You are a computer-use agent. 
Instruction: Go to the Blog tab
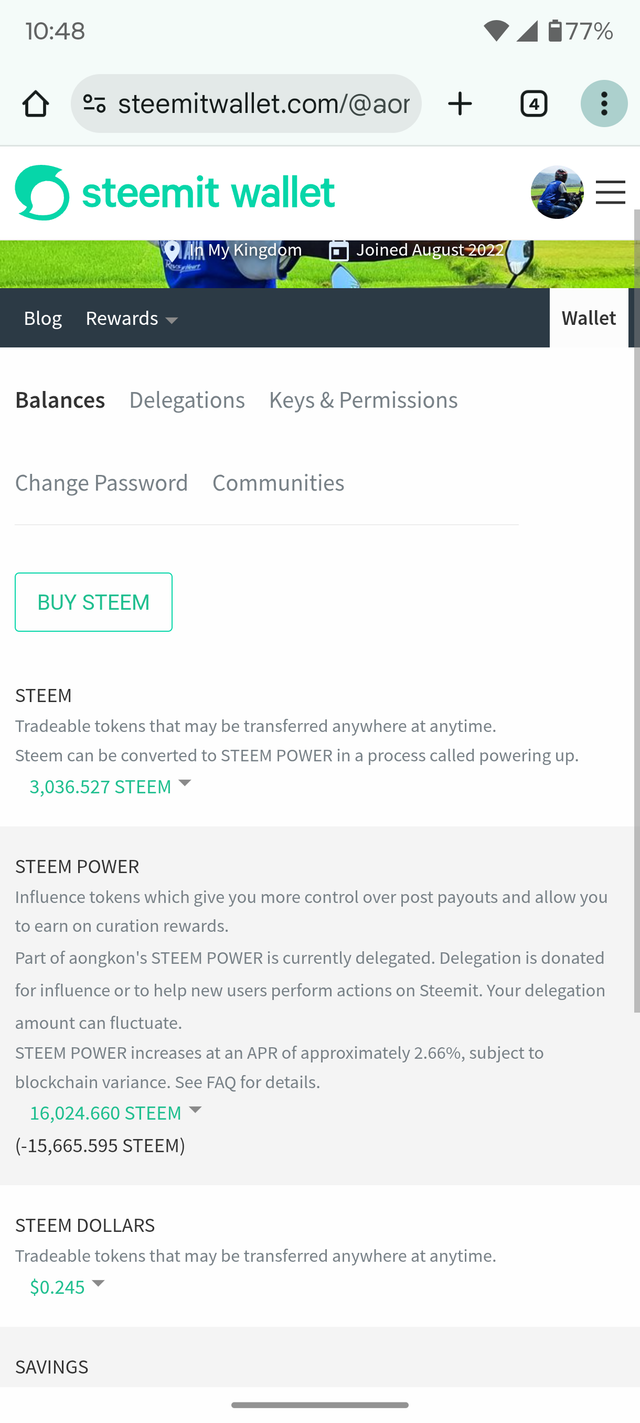(43, 319)
